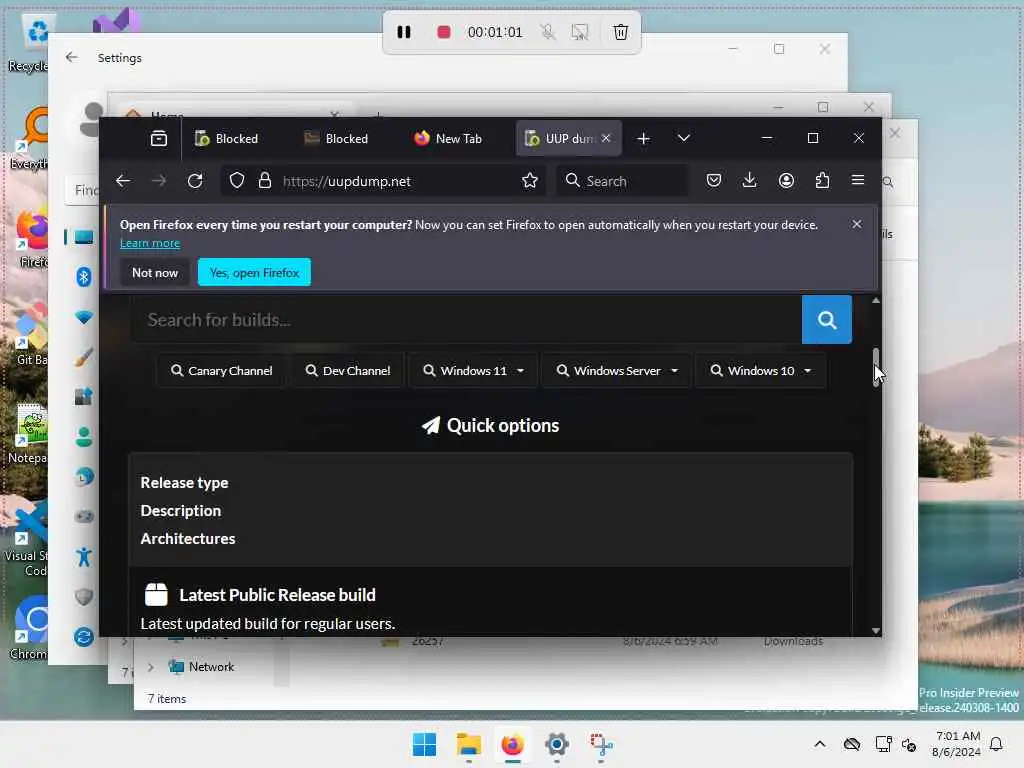Select the Dev Channel filter
1024x768 pixels.
coord(348,370)
